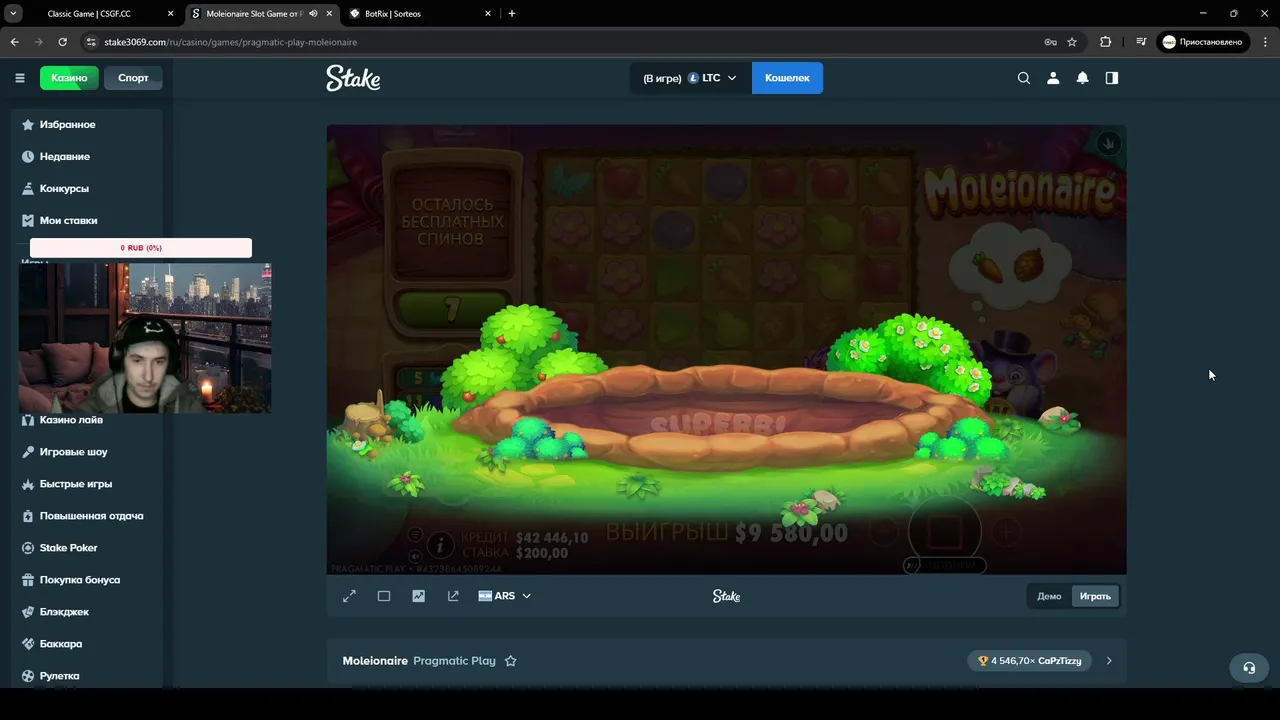The height and width of the screenshot is (720, 1280).
Task: Go back in browser history
Action: [x=14, y=42]
